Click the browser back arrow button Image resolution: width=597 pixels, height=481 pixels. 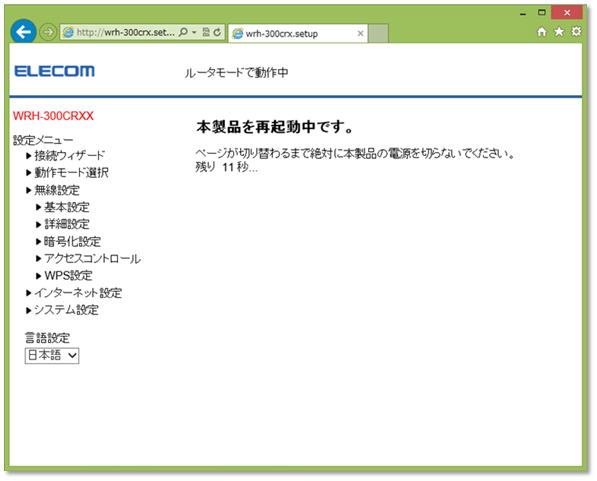pyautogui.click(x=24, y=32)
